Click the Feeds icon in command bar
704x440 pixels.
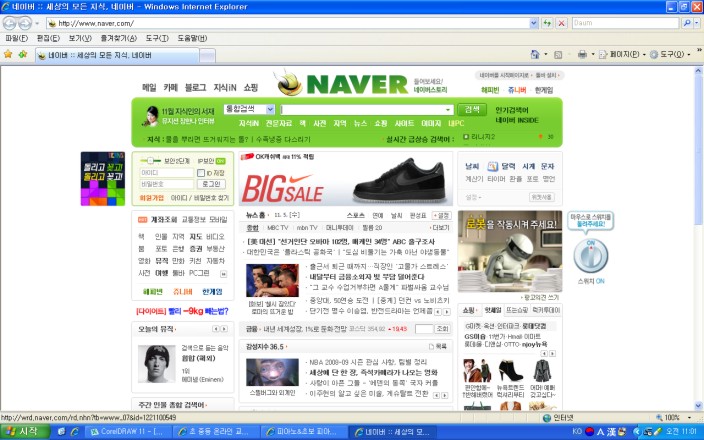pos(558,55)
